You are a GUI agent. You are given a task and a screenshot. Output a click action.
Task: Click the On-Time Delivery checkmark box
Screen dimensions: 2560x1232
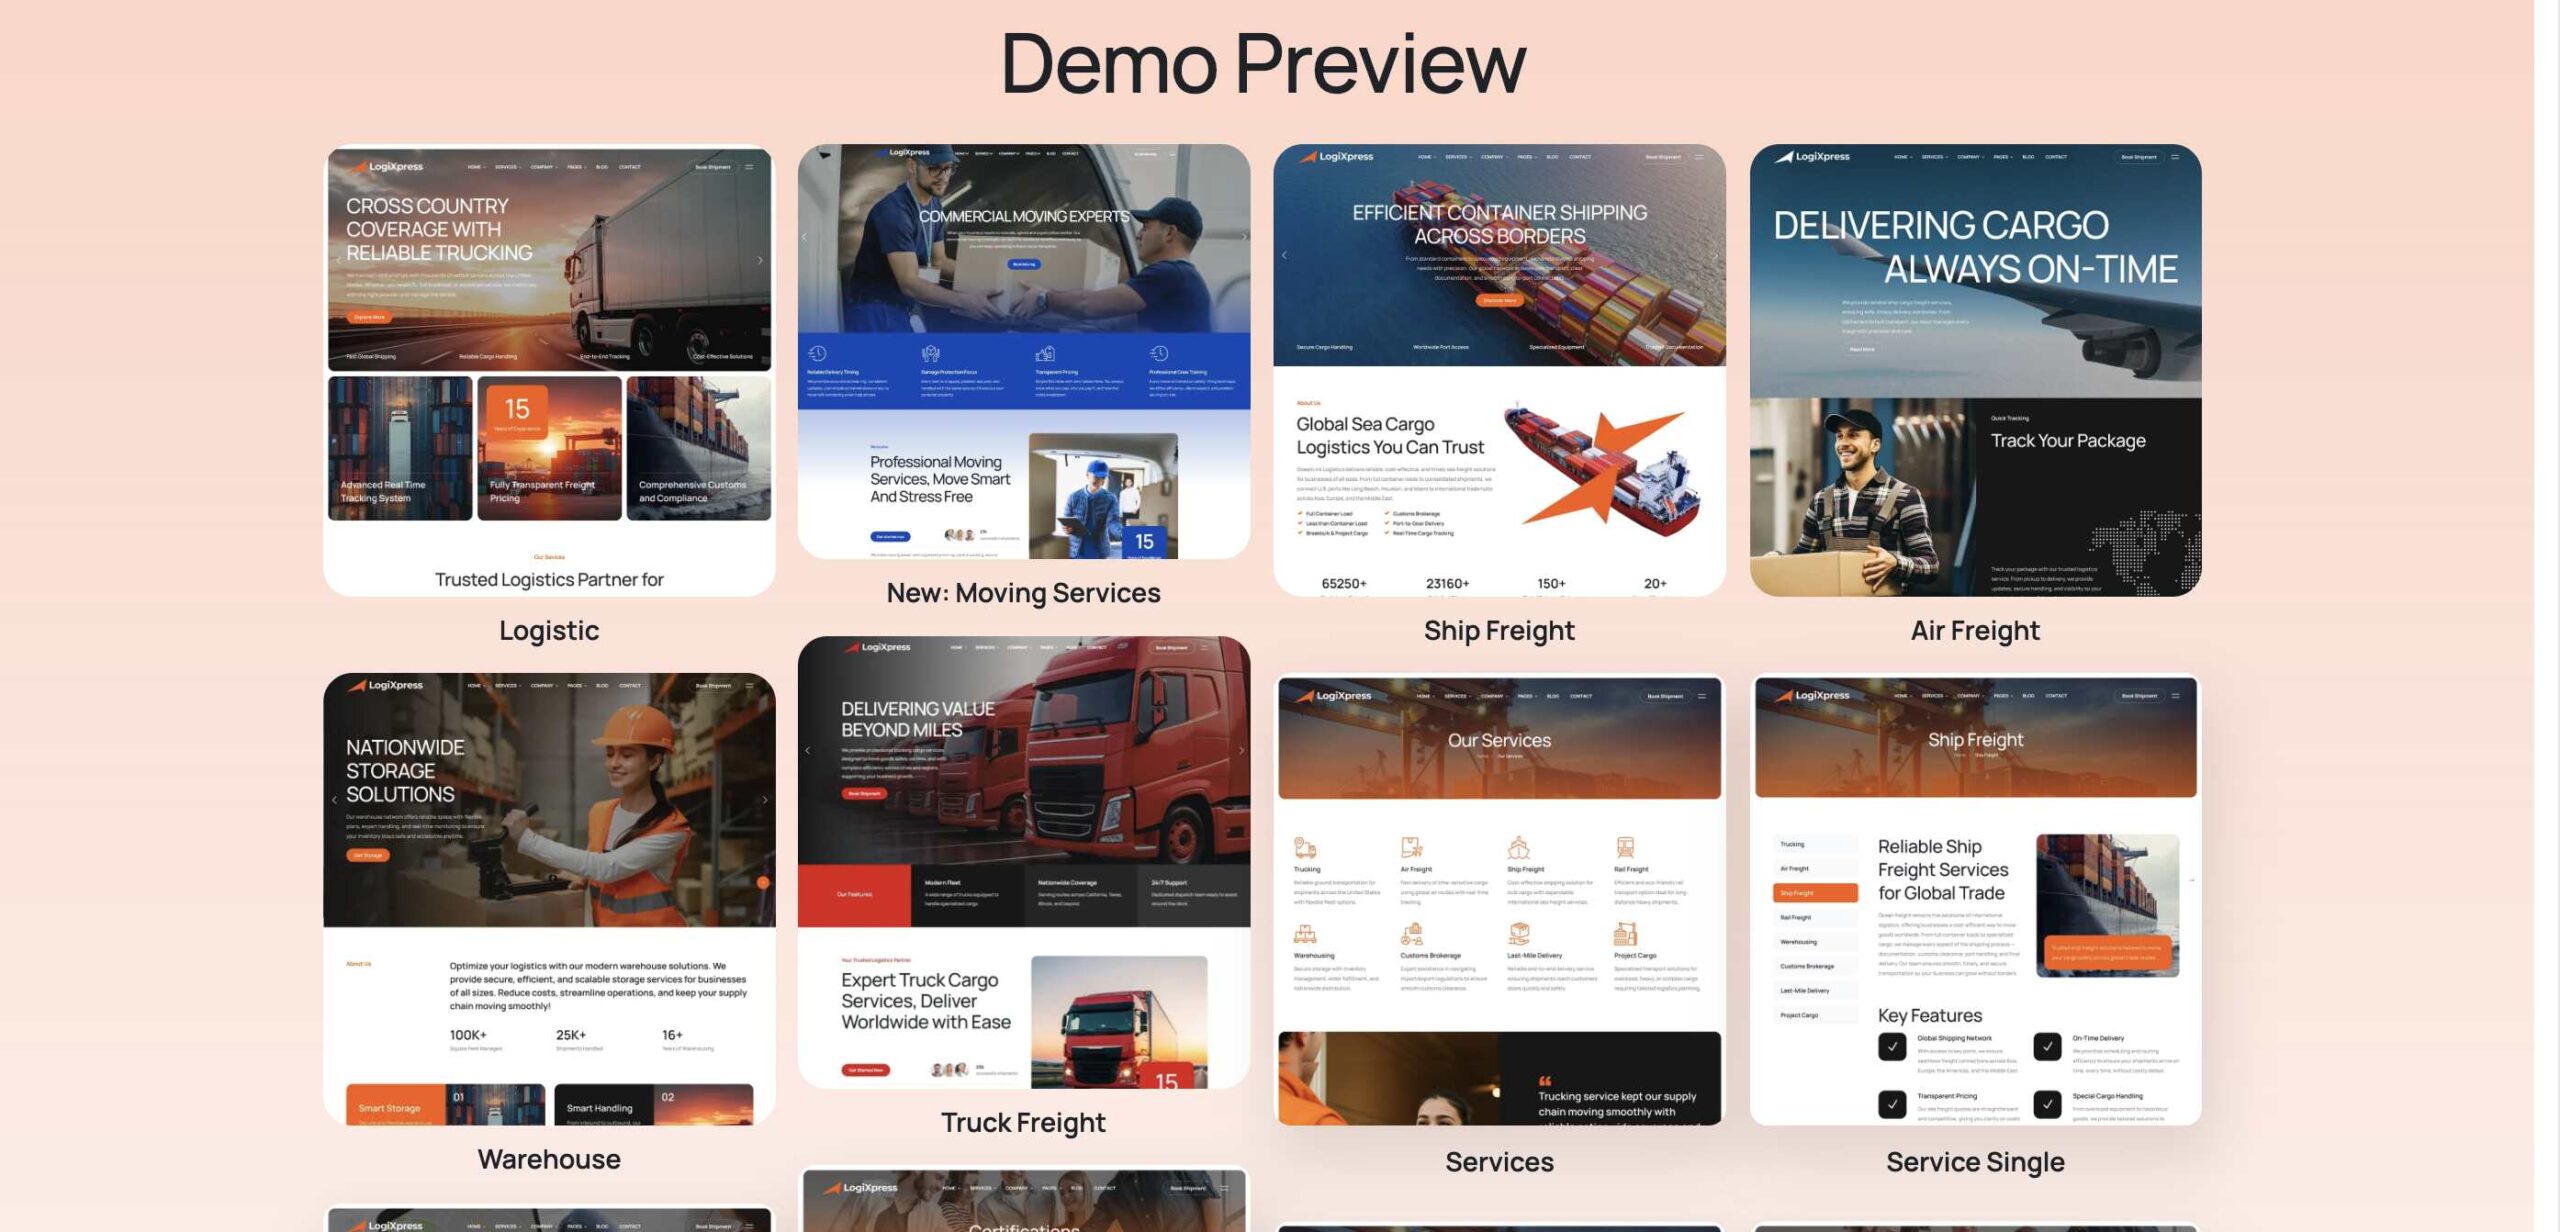pos(2047,1047)
